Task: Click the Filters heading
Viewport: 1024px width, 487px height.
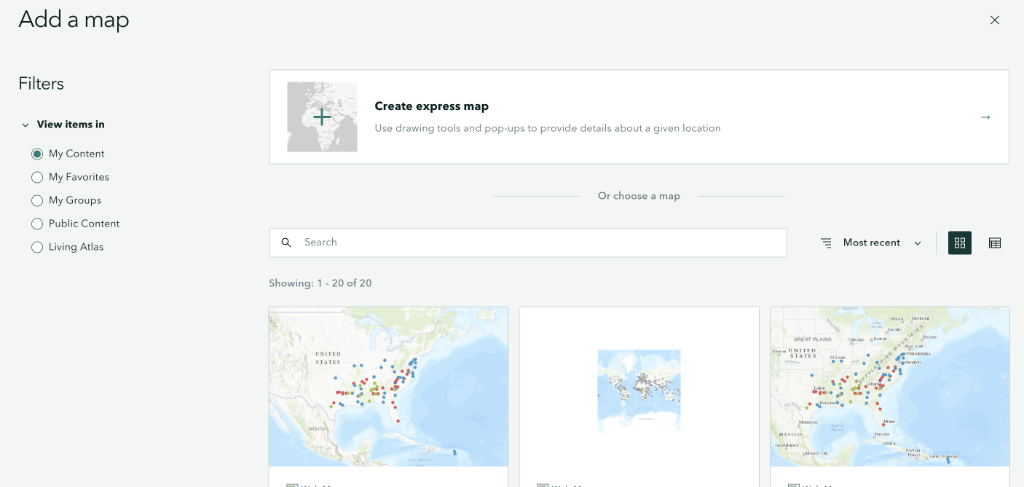Action: [x=41, y=84]
